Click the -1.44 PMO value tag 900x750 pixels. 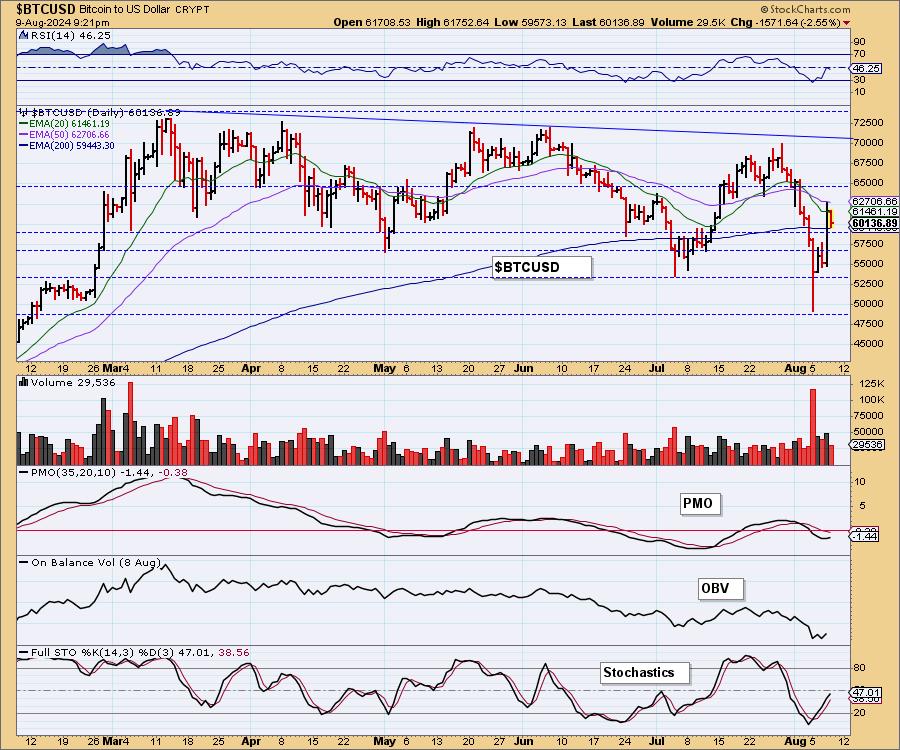pos(864,537)
